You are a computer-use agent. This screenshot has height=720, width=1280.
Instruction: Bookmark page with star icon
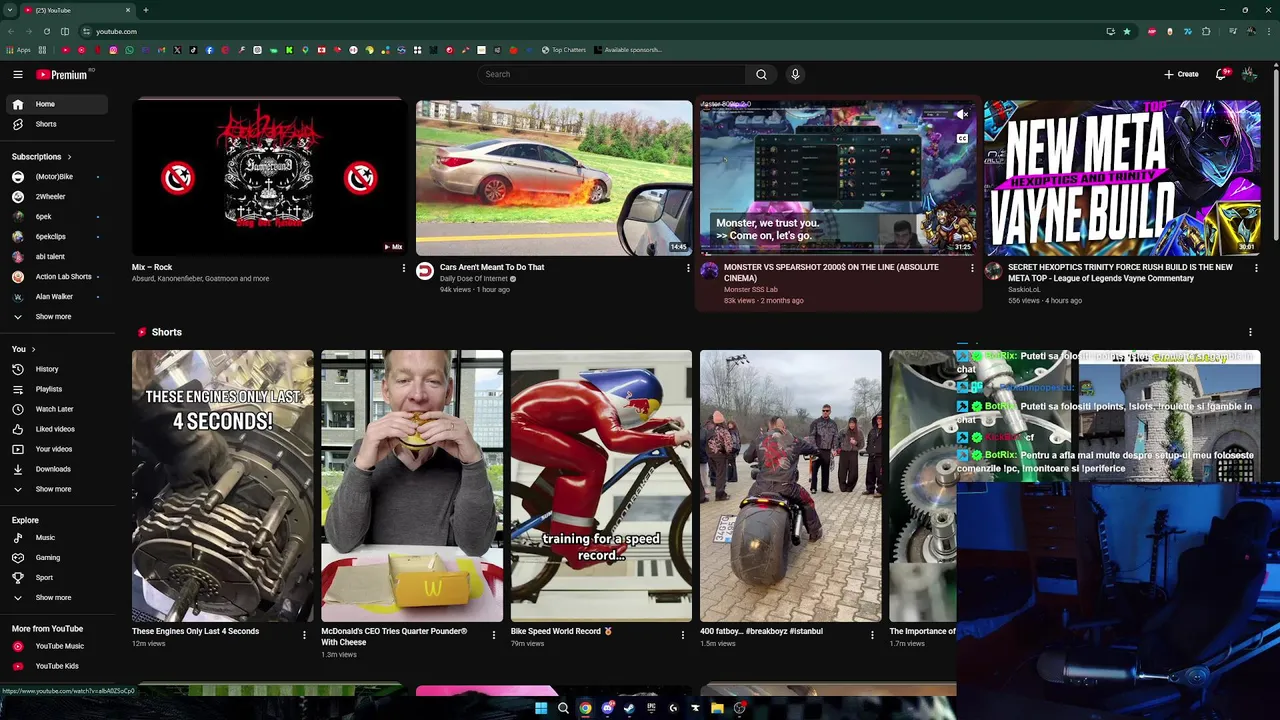pyautogui.click(x=1127, y=31)
